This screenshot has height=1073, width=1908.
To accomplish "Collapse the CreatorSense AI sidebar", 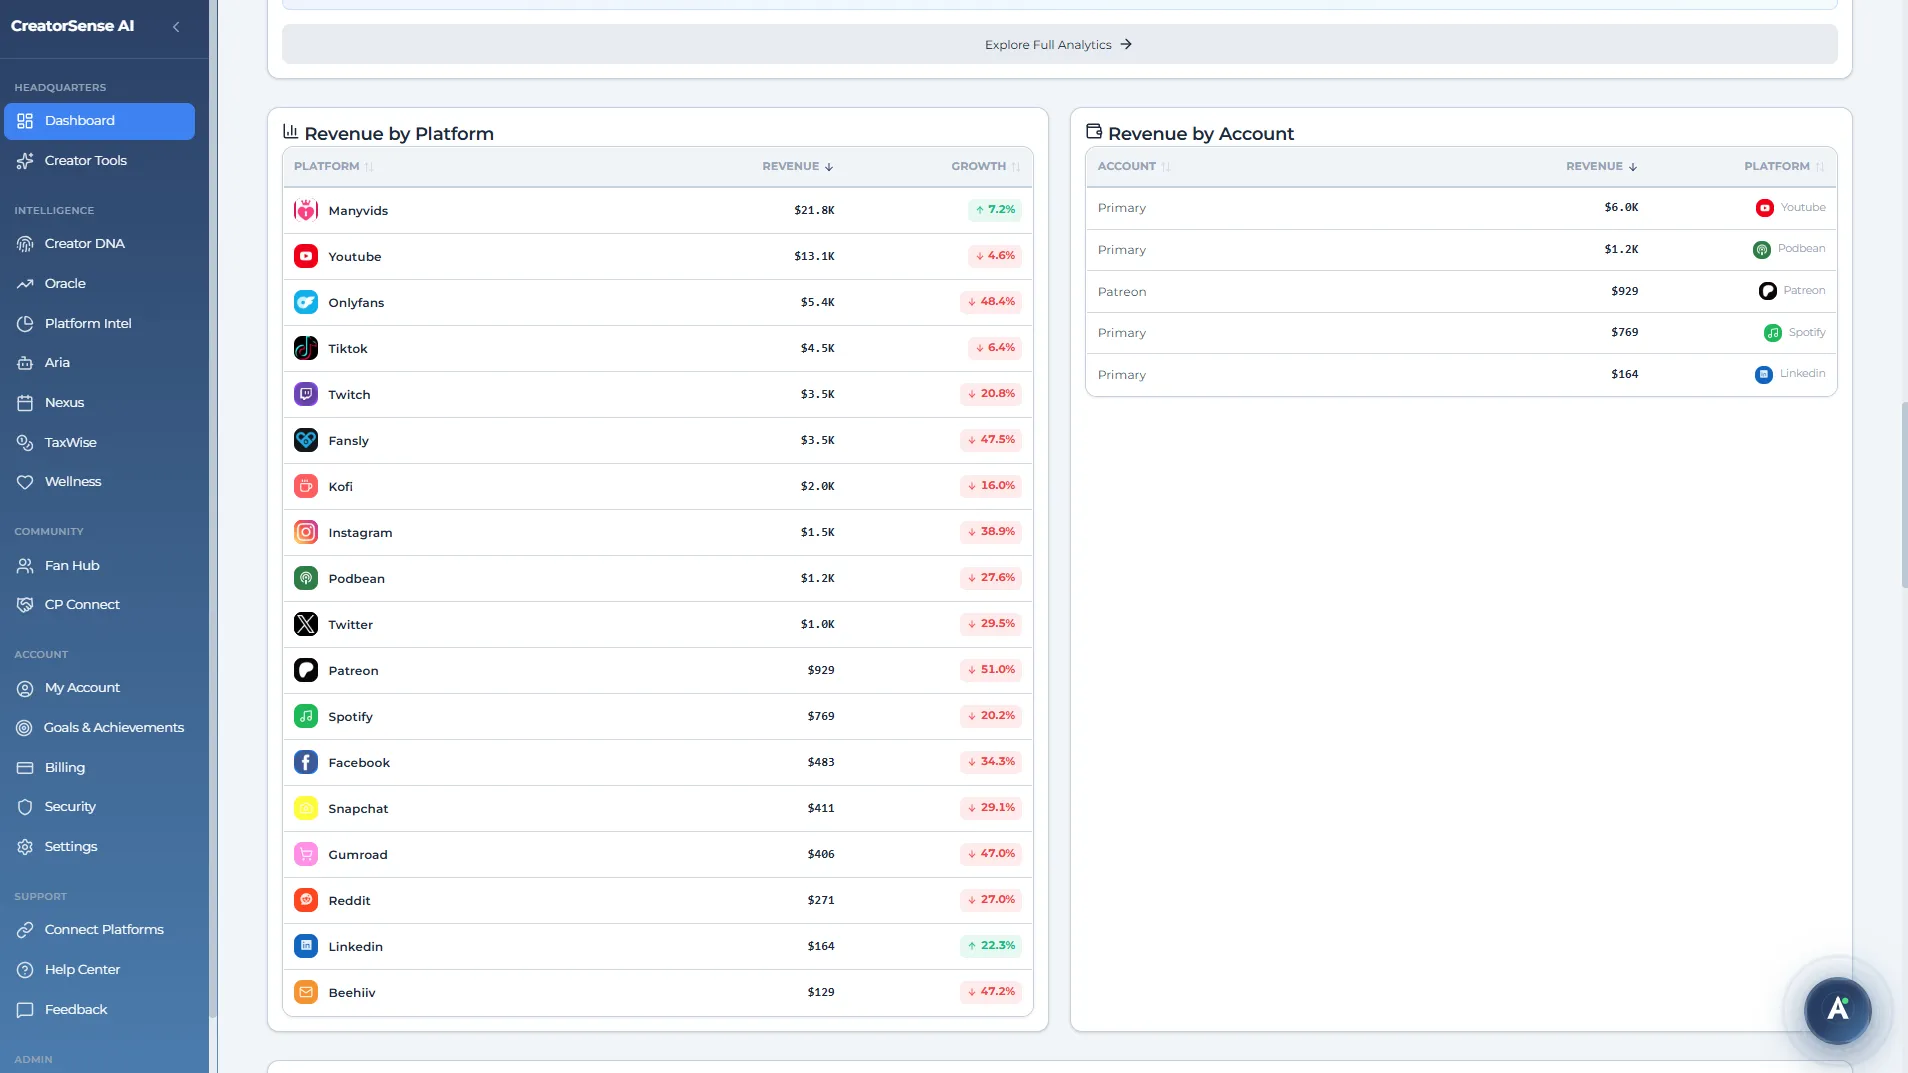I will pyautogui.click(x=177, y=26).
